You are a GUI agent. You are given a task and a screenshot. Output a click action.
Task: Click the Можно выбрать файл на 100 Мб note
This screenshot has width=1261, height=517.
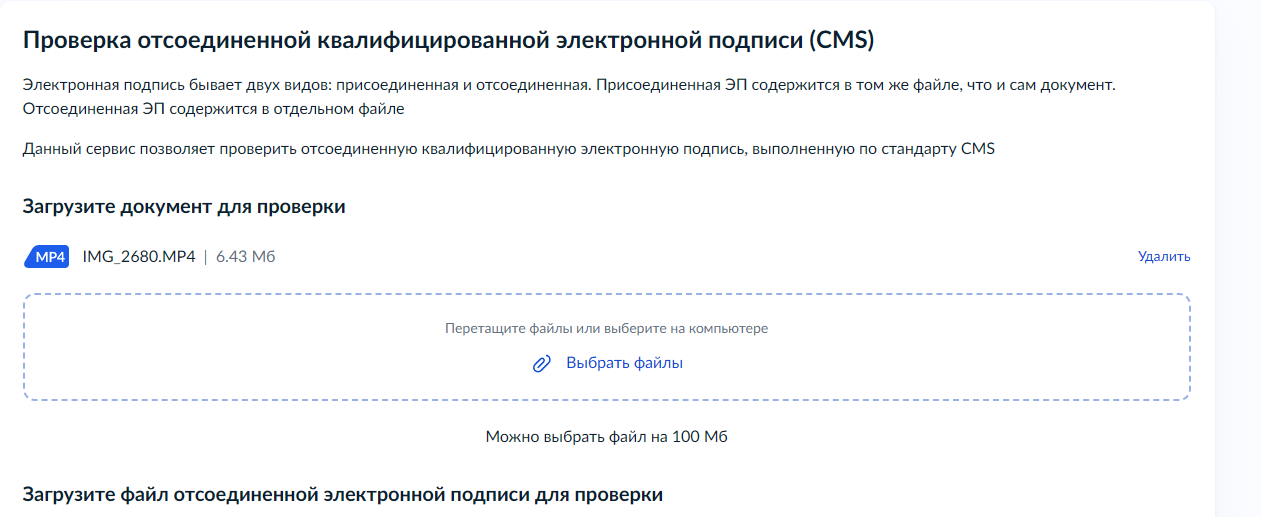click(x=606, y=437)
